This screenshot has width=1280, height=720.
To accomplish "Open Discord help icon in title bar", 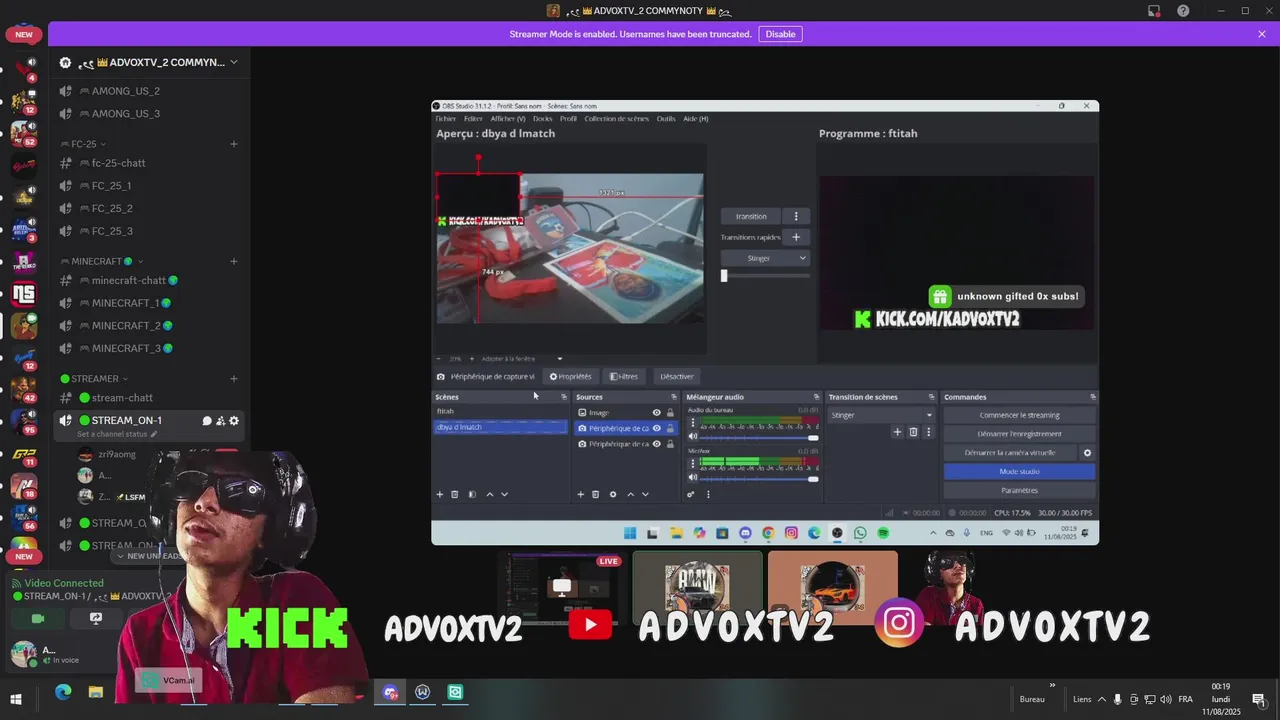I will pos(1184,11).
